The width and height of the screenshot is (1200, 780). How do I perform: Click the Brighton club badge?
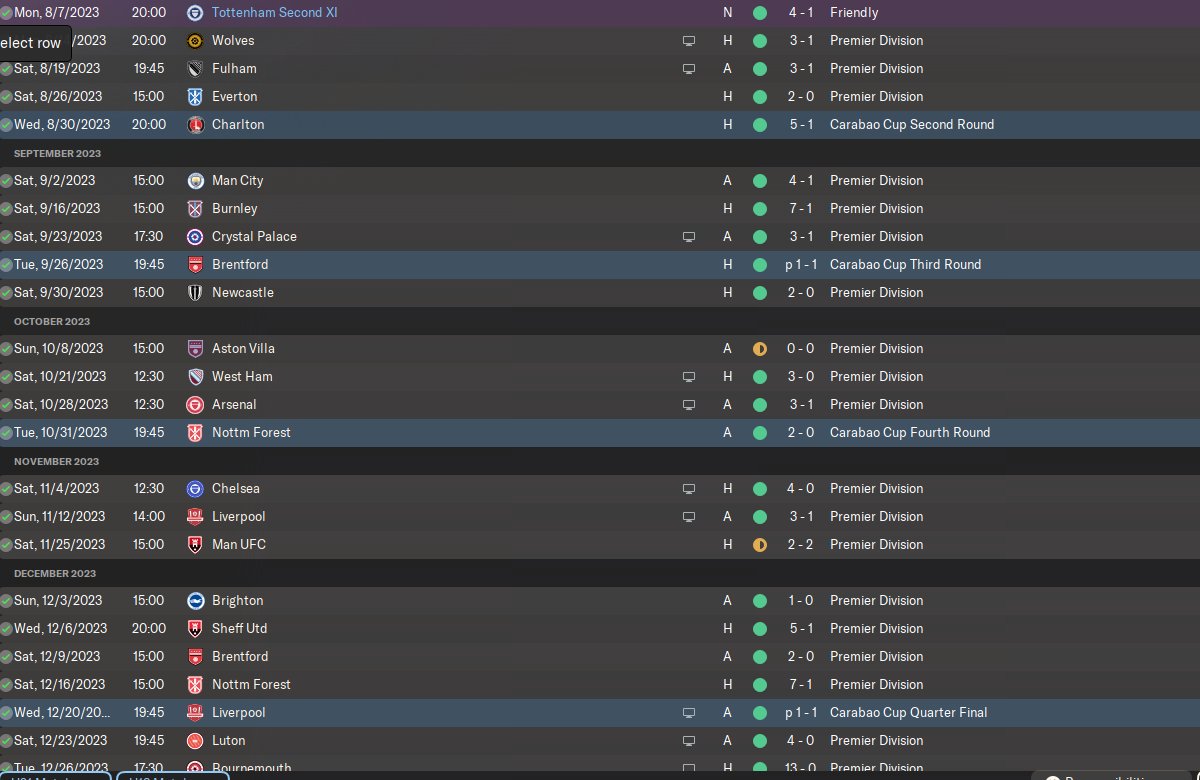coord(195,601)
